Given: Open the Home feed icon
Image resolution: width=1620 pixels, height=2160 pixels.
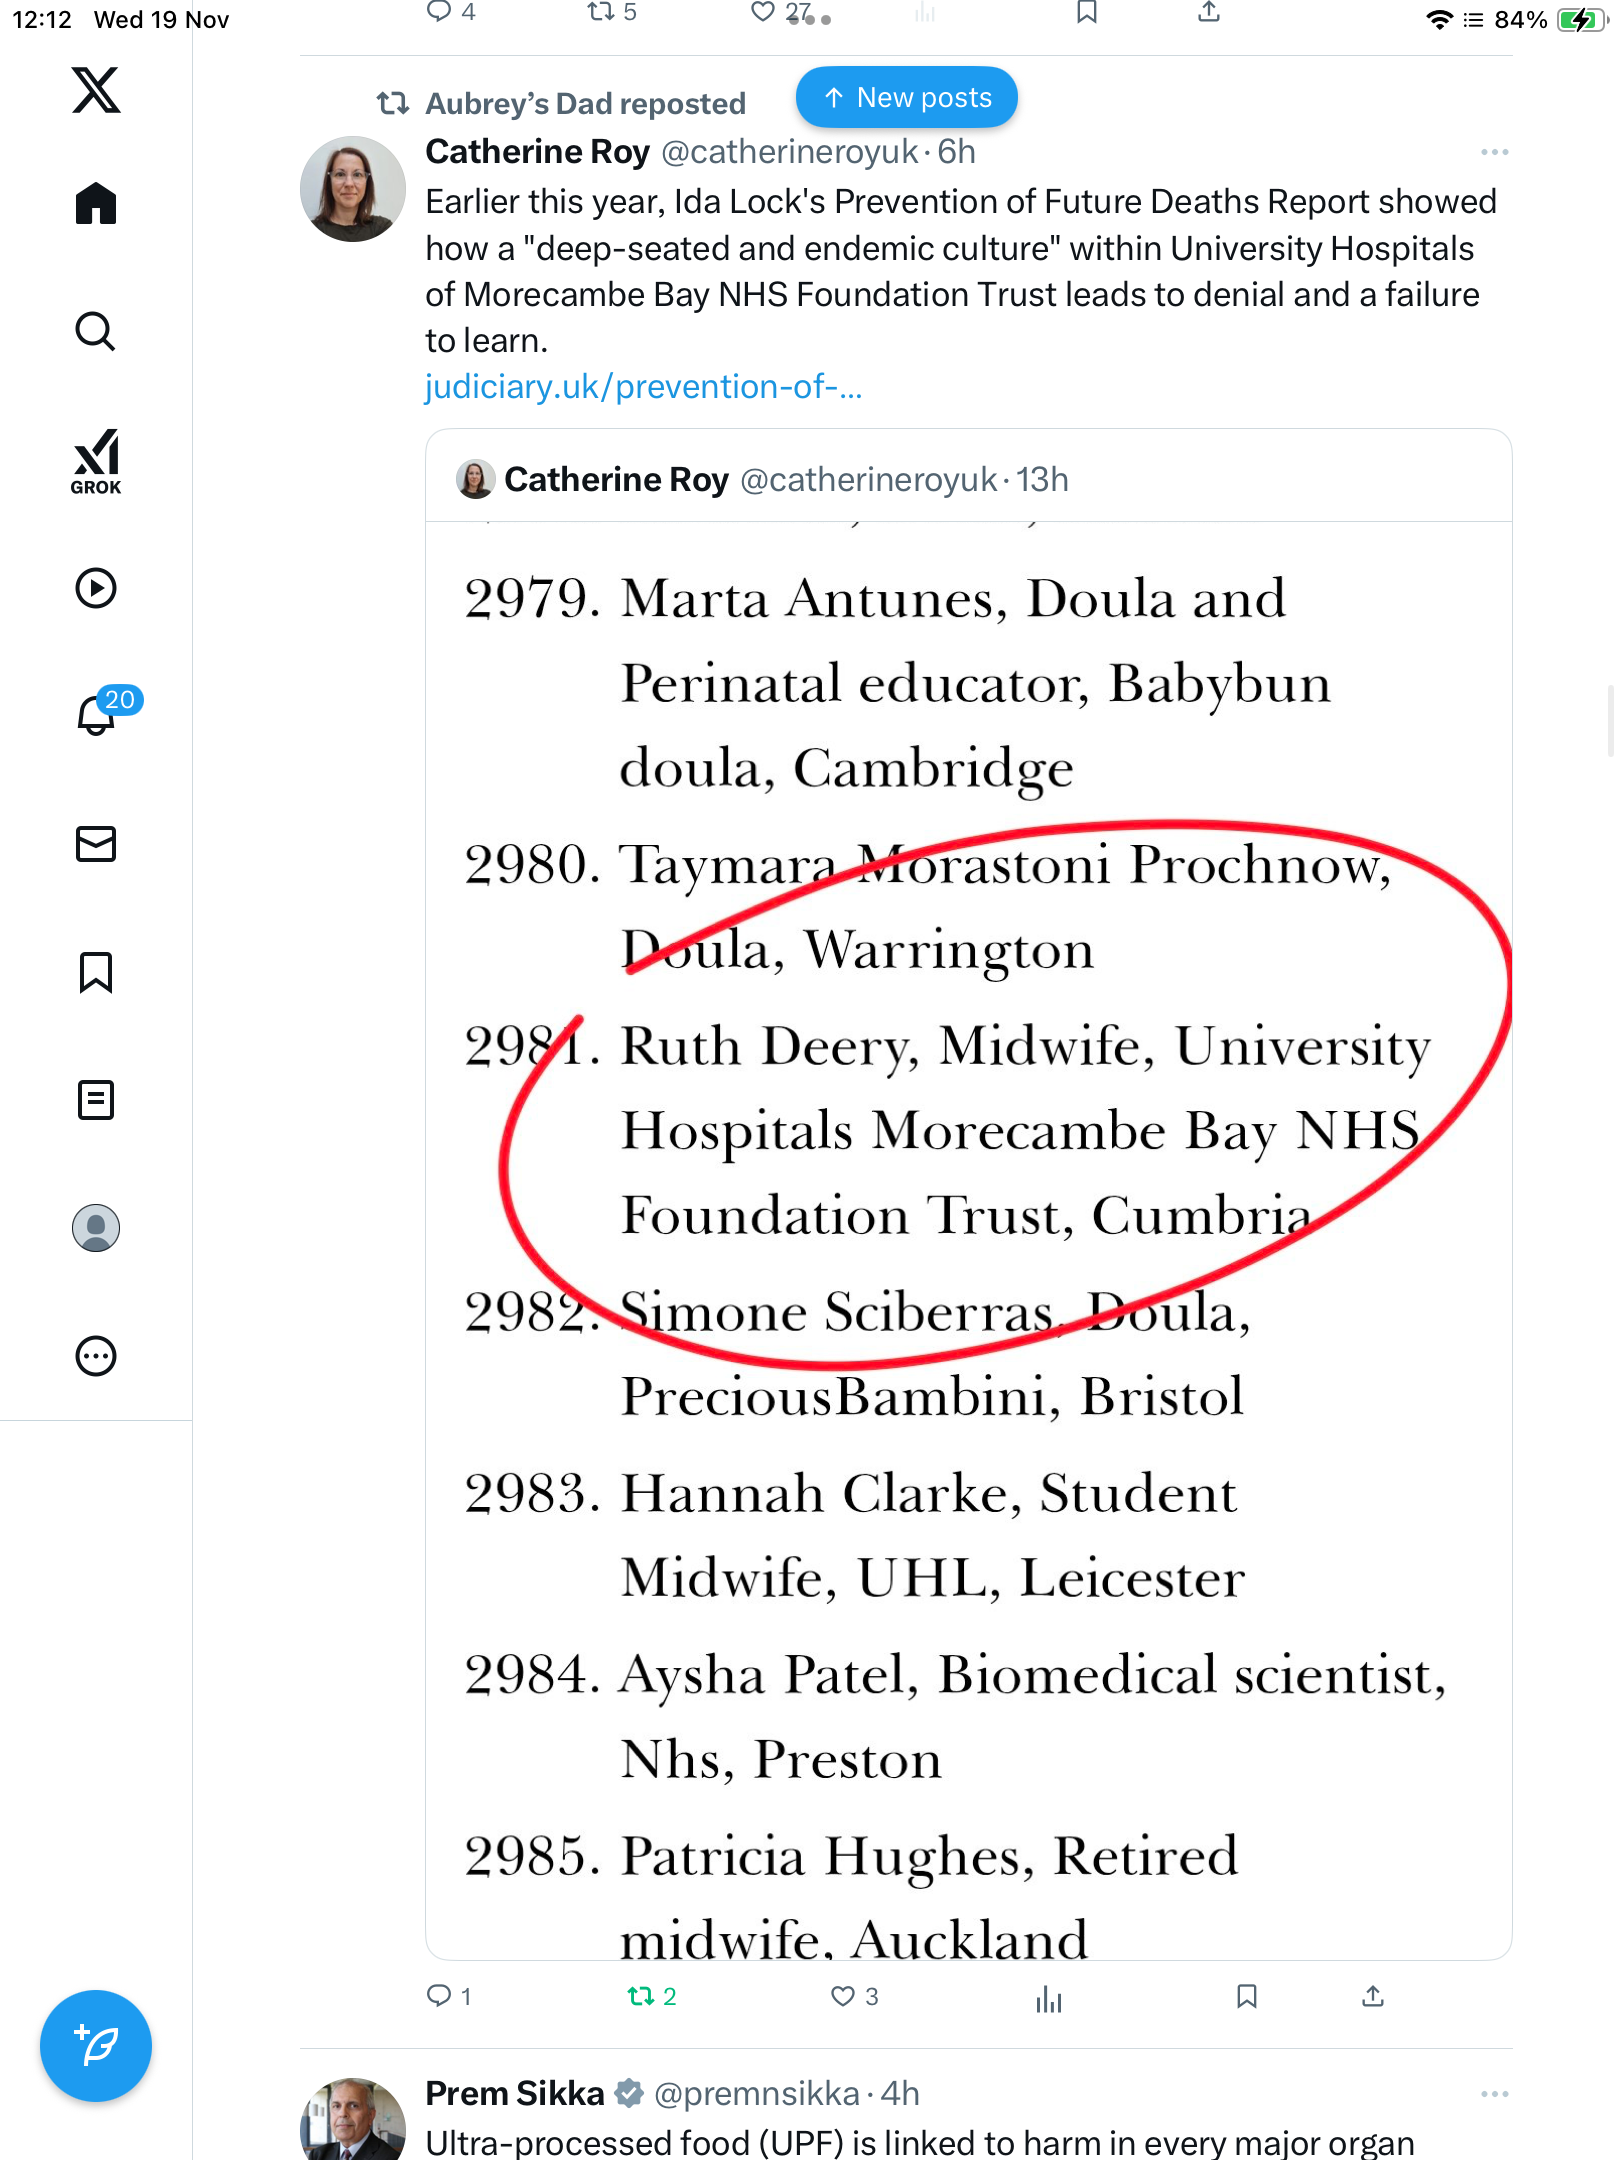Looking at the screenshot, I should (96, 204).
